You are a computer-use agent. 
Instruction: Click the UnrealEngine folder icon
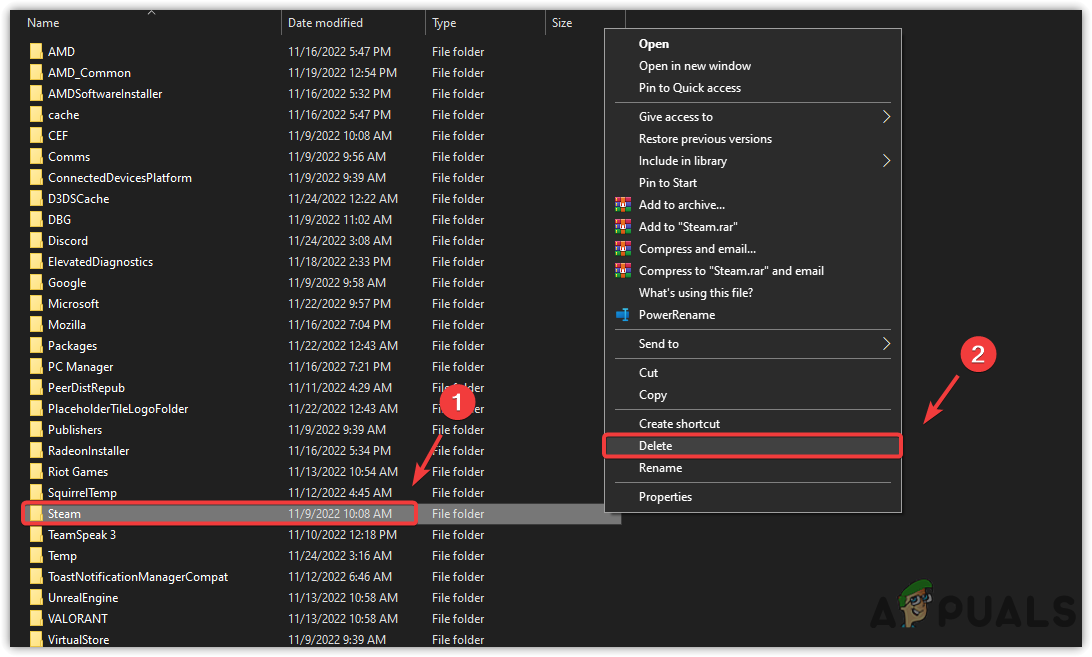pyautogui.click(x=34, y=597)
